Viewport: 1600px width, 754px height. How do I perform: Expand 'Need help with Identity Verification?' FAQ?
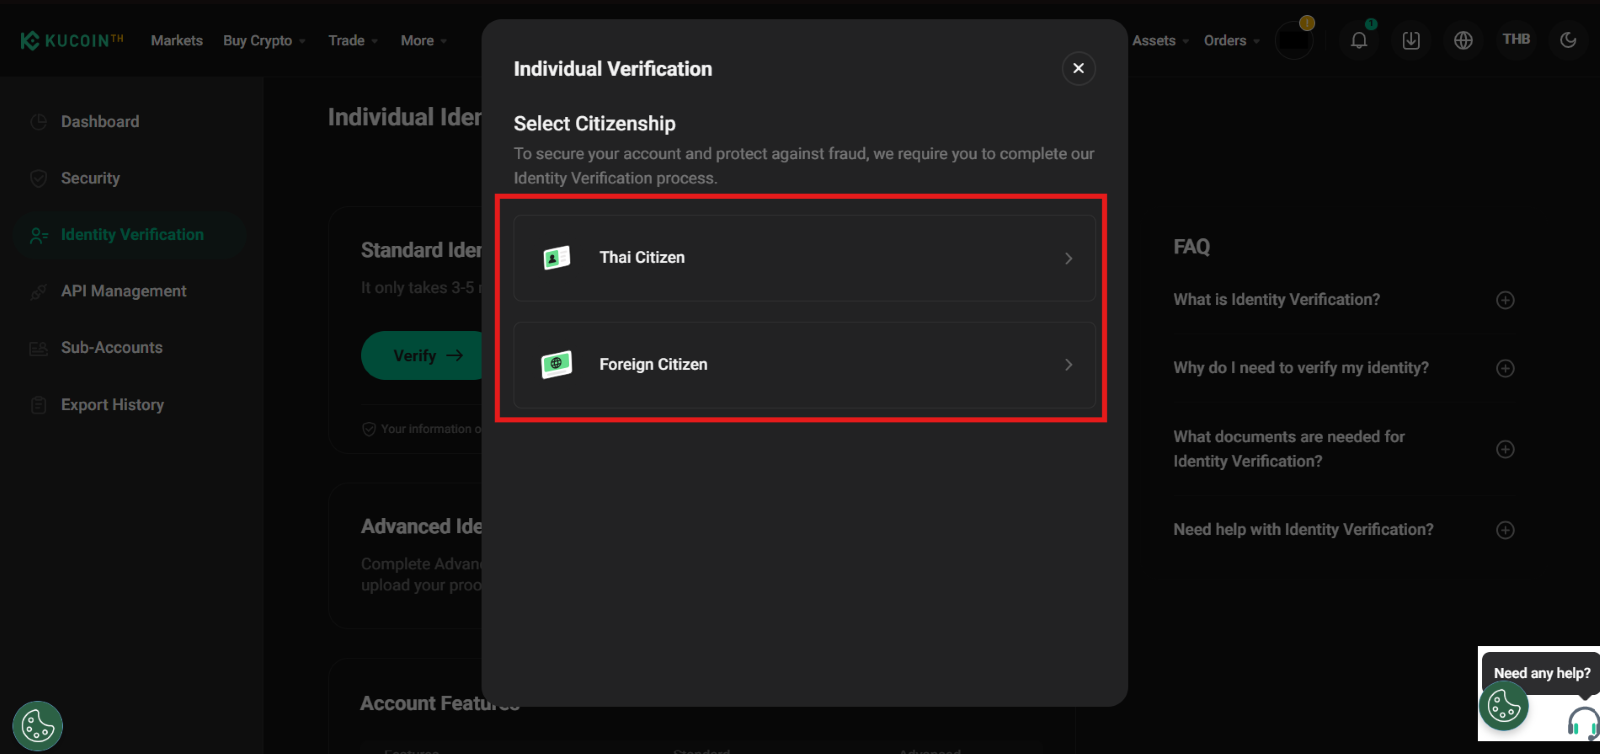pos(1505,530)
